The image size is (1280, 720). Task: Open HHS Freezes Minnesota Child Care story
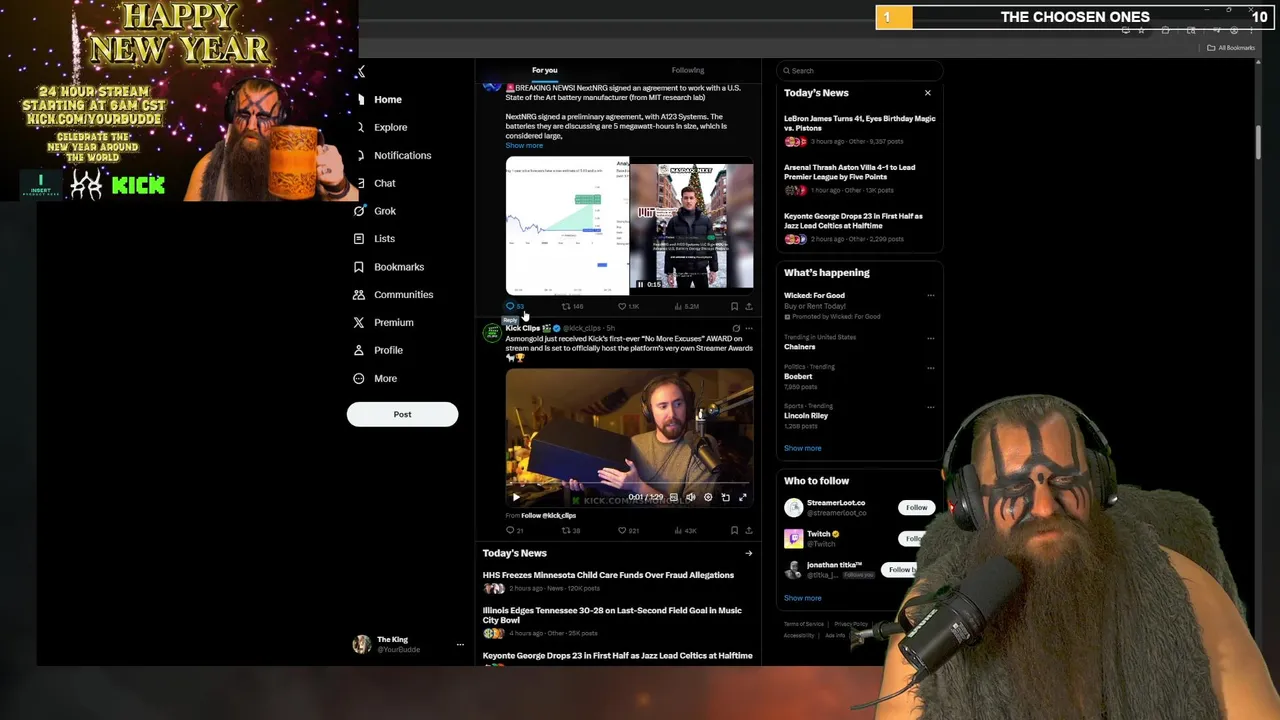[x=608, y=575]
